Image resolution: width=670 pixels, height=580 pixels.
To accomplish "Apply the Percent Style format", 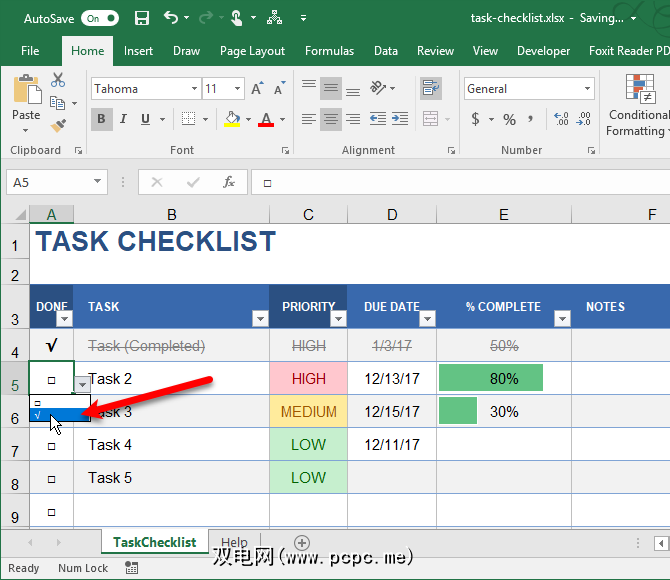I will [510, 119].
